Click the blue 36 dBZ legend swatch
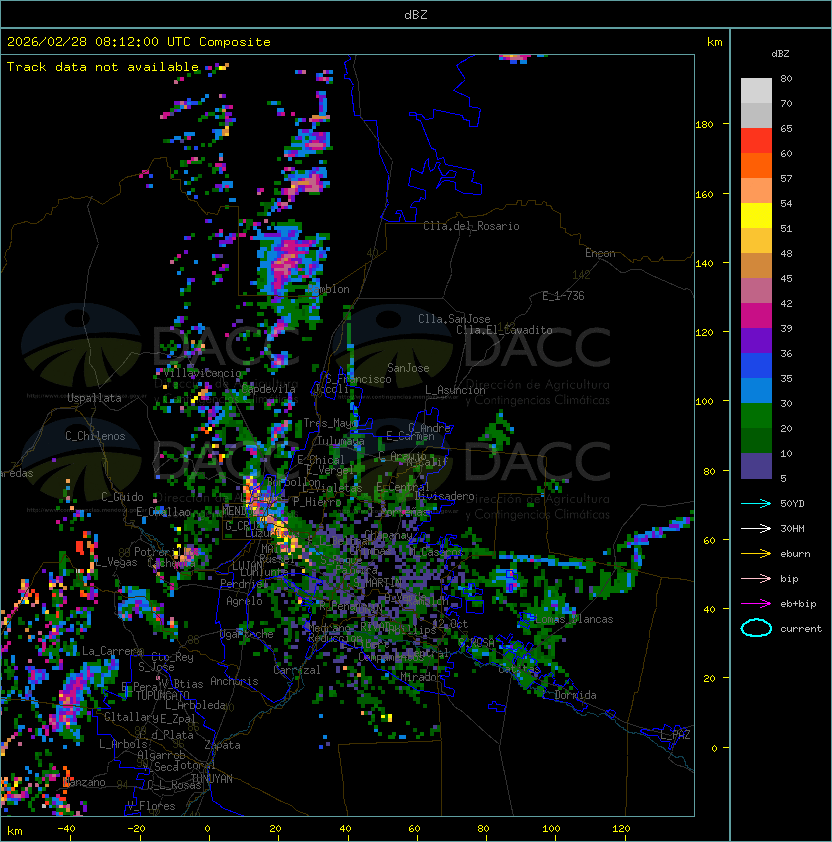 [756, 365]
